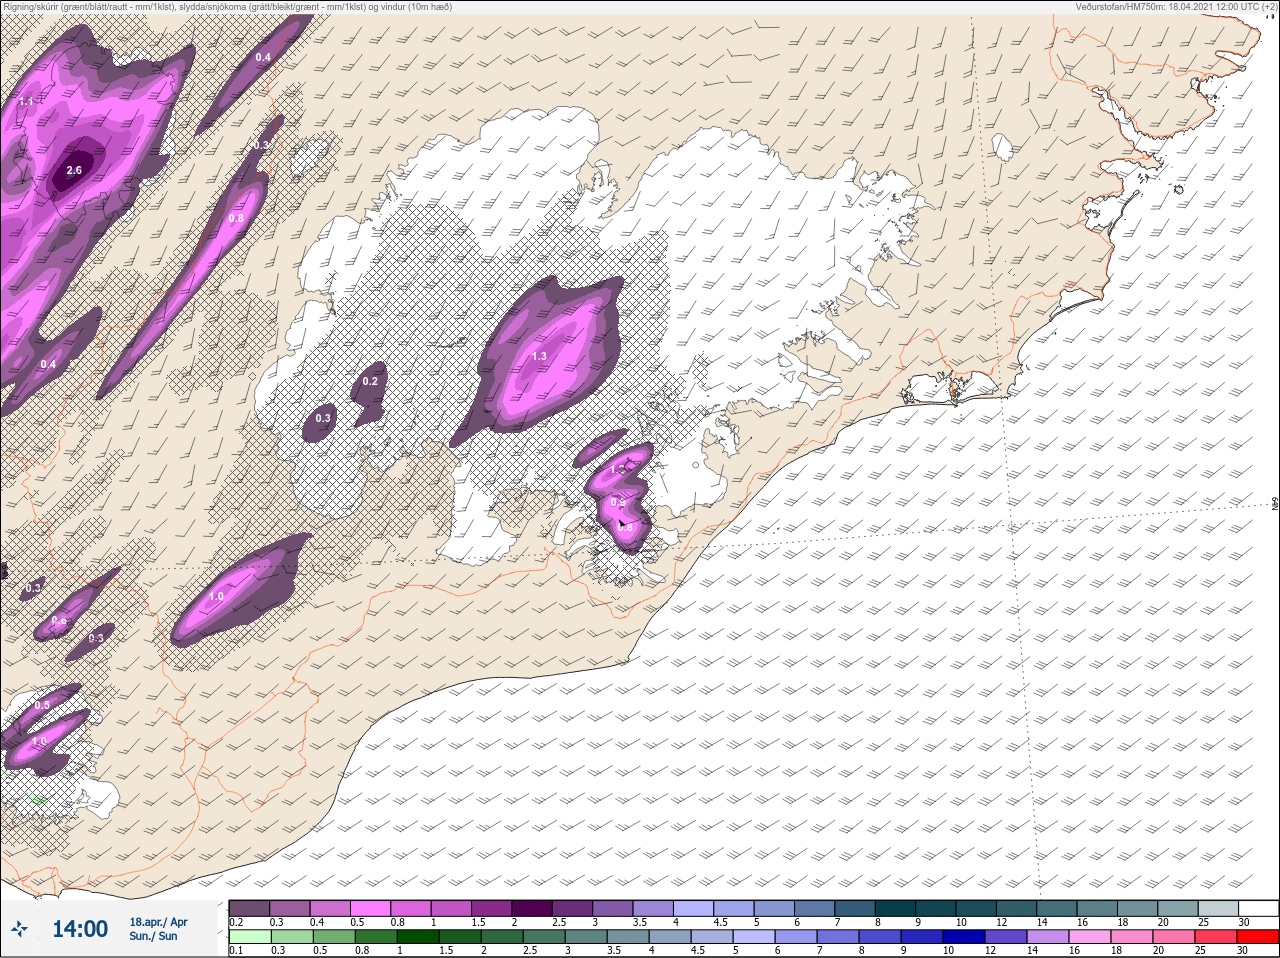Click the 14:00 forecast time display
The height and width of the screenshot is (958, 1280).
[x=80, y=929]
